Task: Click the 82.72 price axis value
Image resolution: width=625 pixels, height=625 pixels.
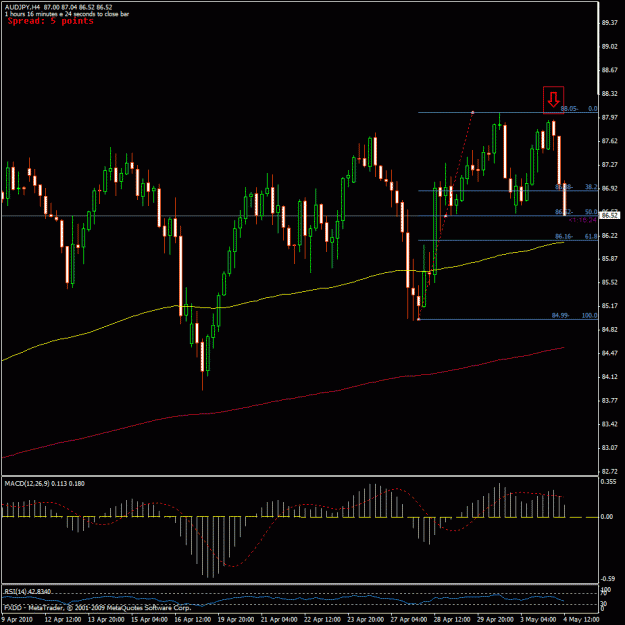Action: click(609, 471)
